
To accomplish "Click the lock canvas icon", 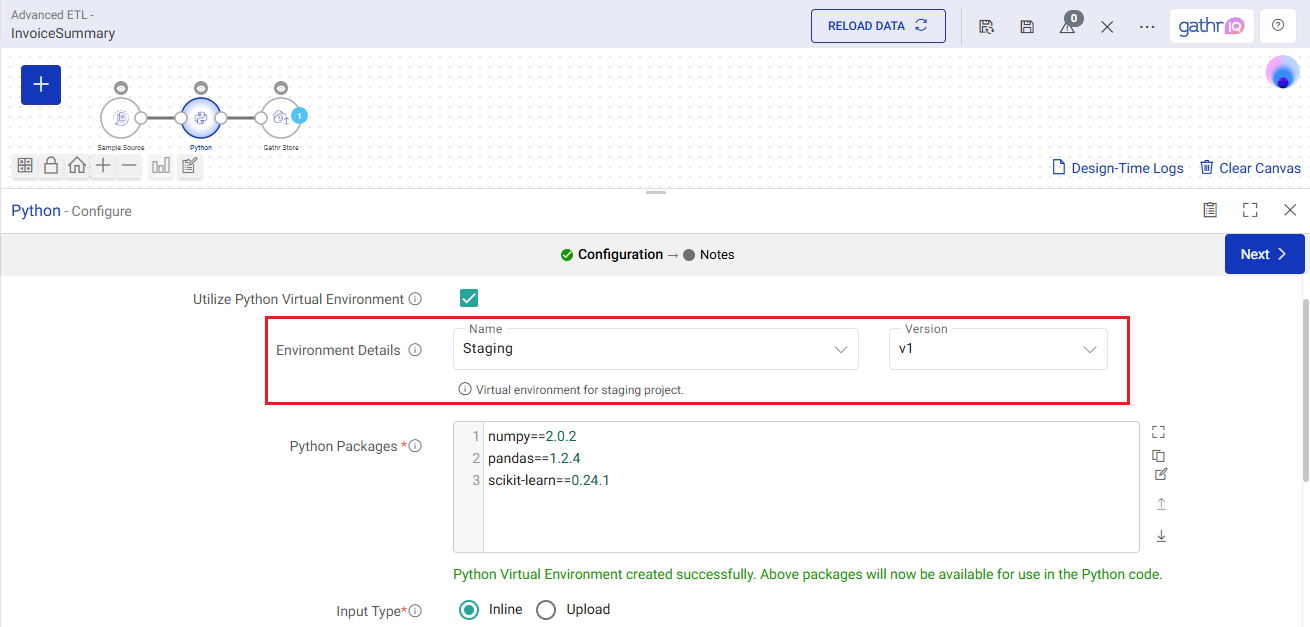I will tap(50, 166).
